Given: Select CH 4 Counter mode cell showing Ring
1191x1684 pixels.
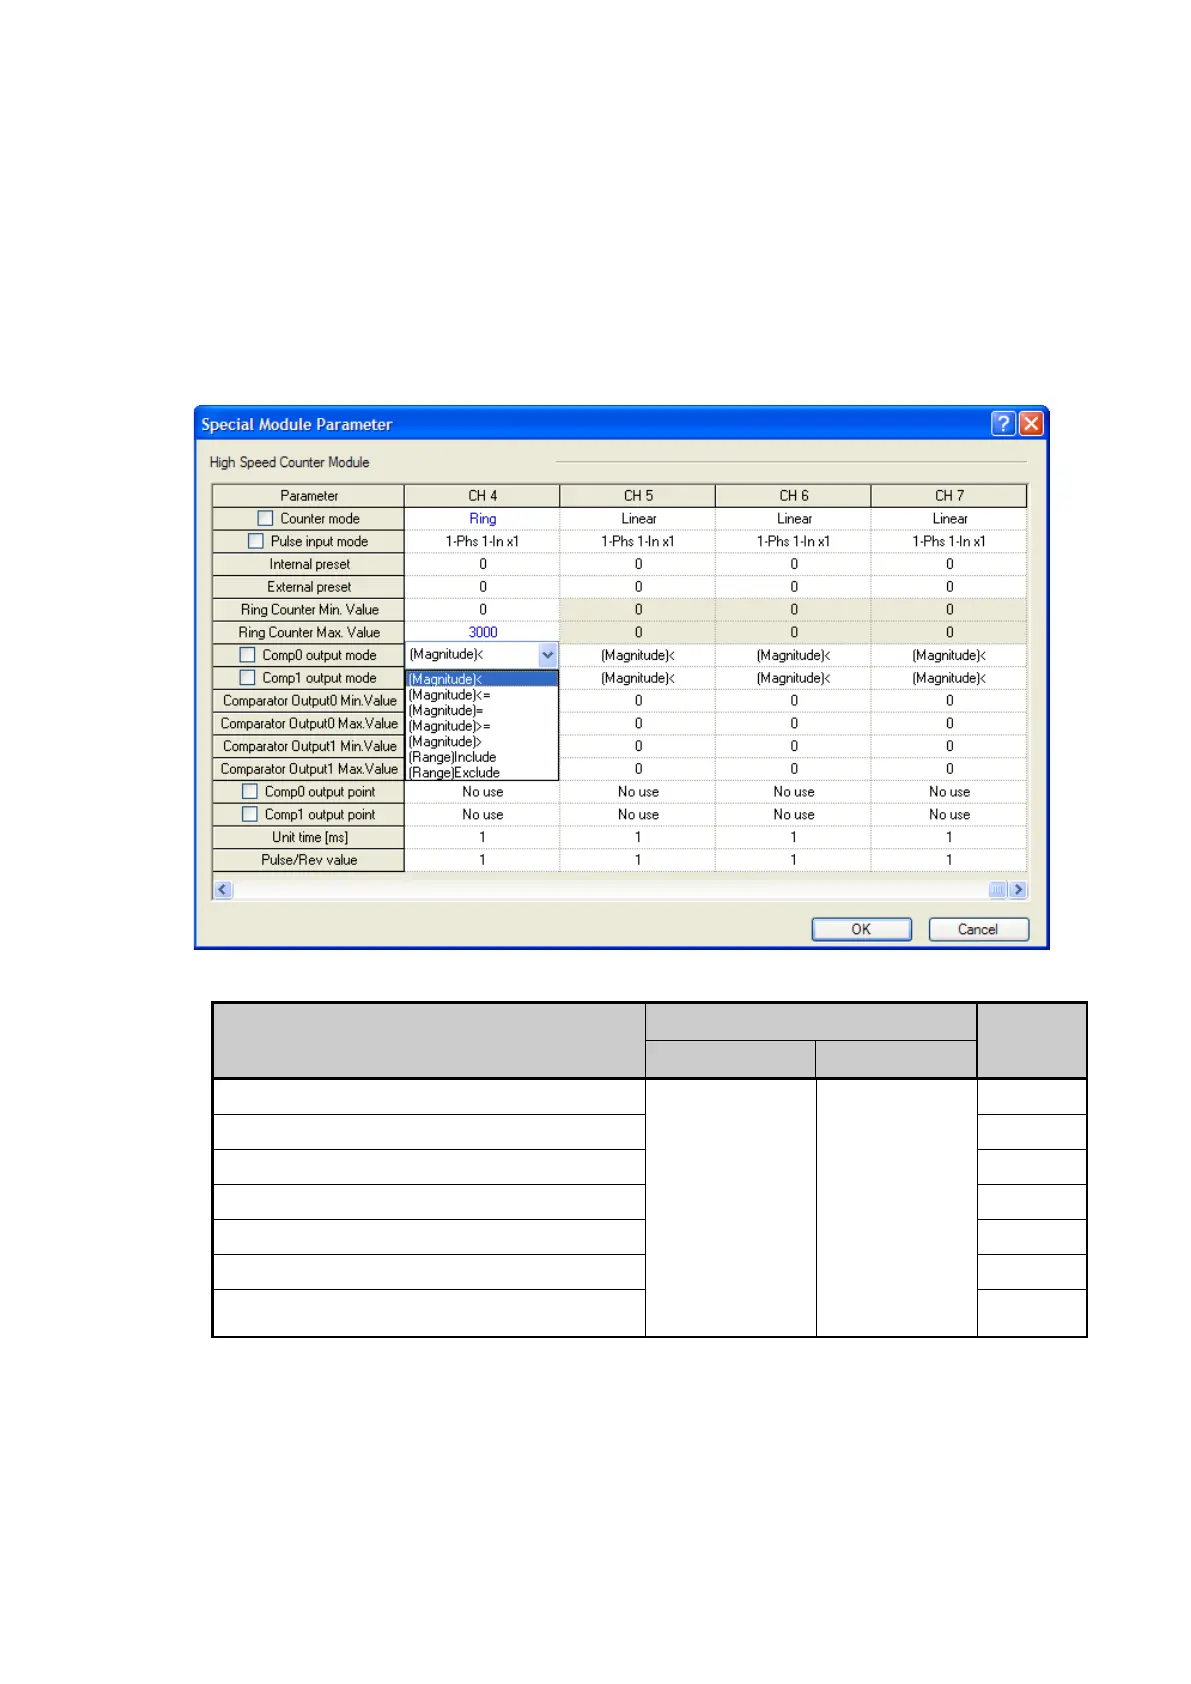Looking at the screenshot, I should pyautogui.click(x=482, y=518).
